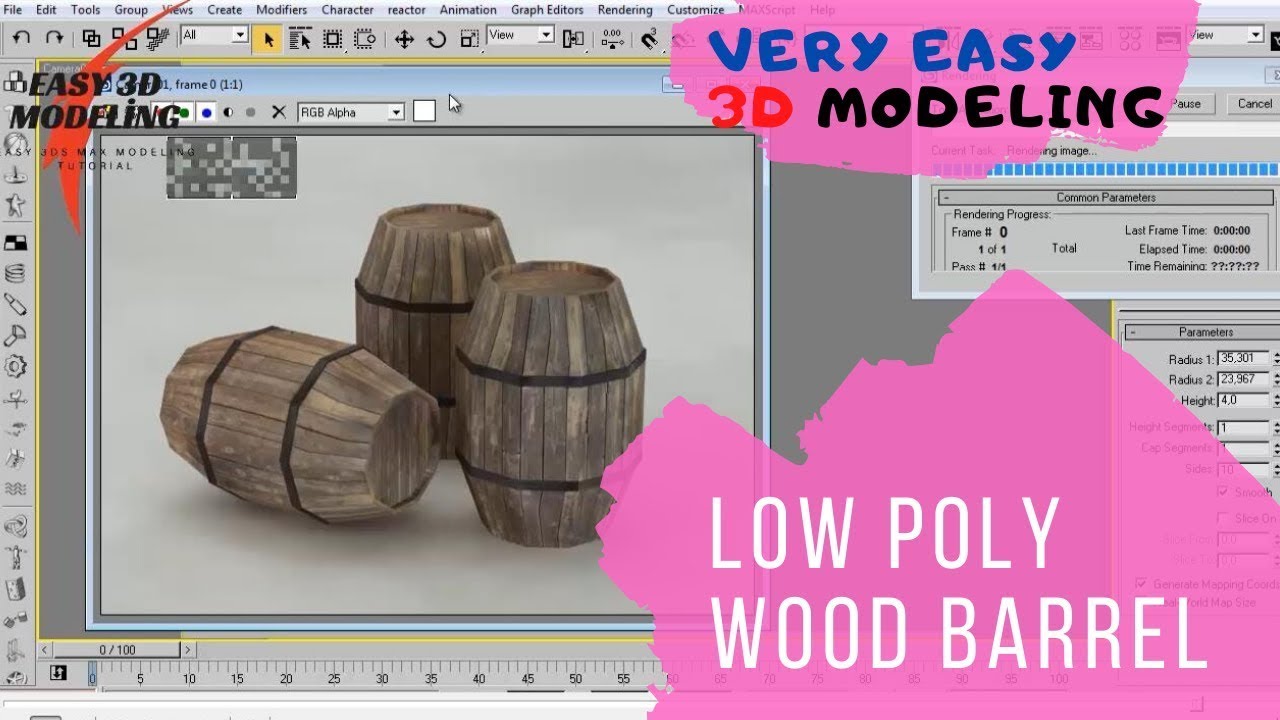Click the Undo arrow icon
Viewport: 1280px width, 720px height.
(x=22, y=38)
